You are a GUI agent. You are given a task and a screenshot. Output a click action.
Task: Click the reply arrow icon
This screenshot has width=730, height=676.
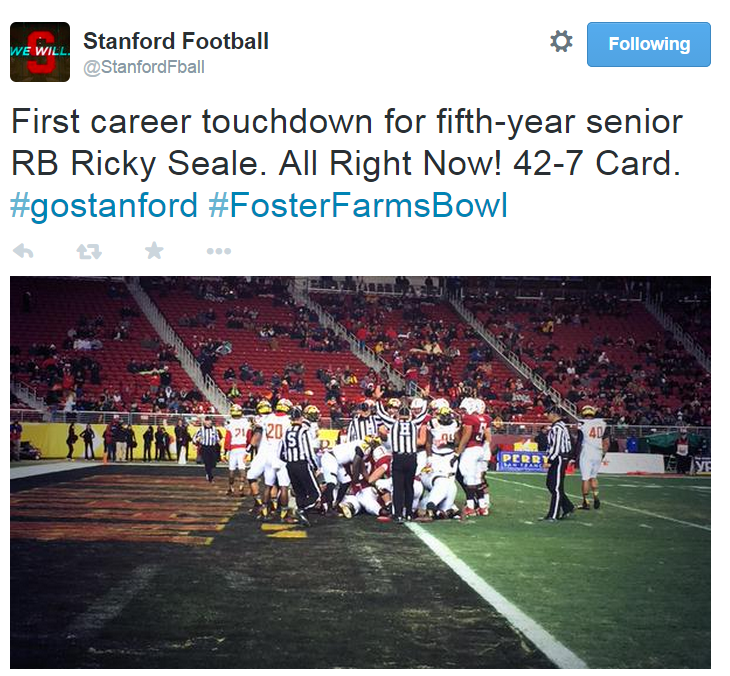[22, 251]
